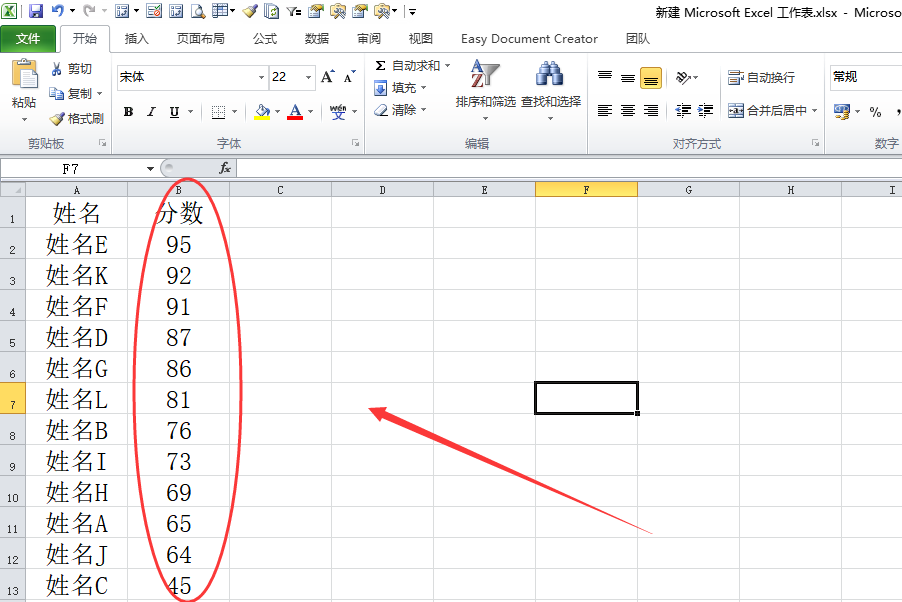Click the Paste (粘贴) clipboard icon
The height and width of the screenshot is (602, 902).
click(x=24, y=75)
